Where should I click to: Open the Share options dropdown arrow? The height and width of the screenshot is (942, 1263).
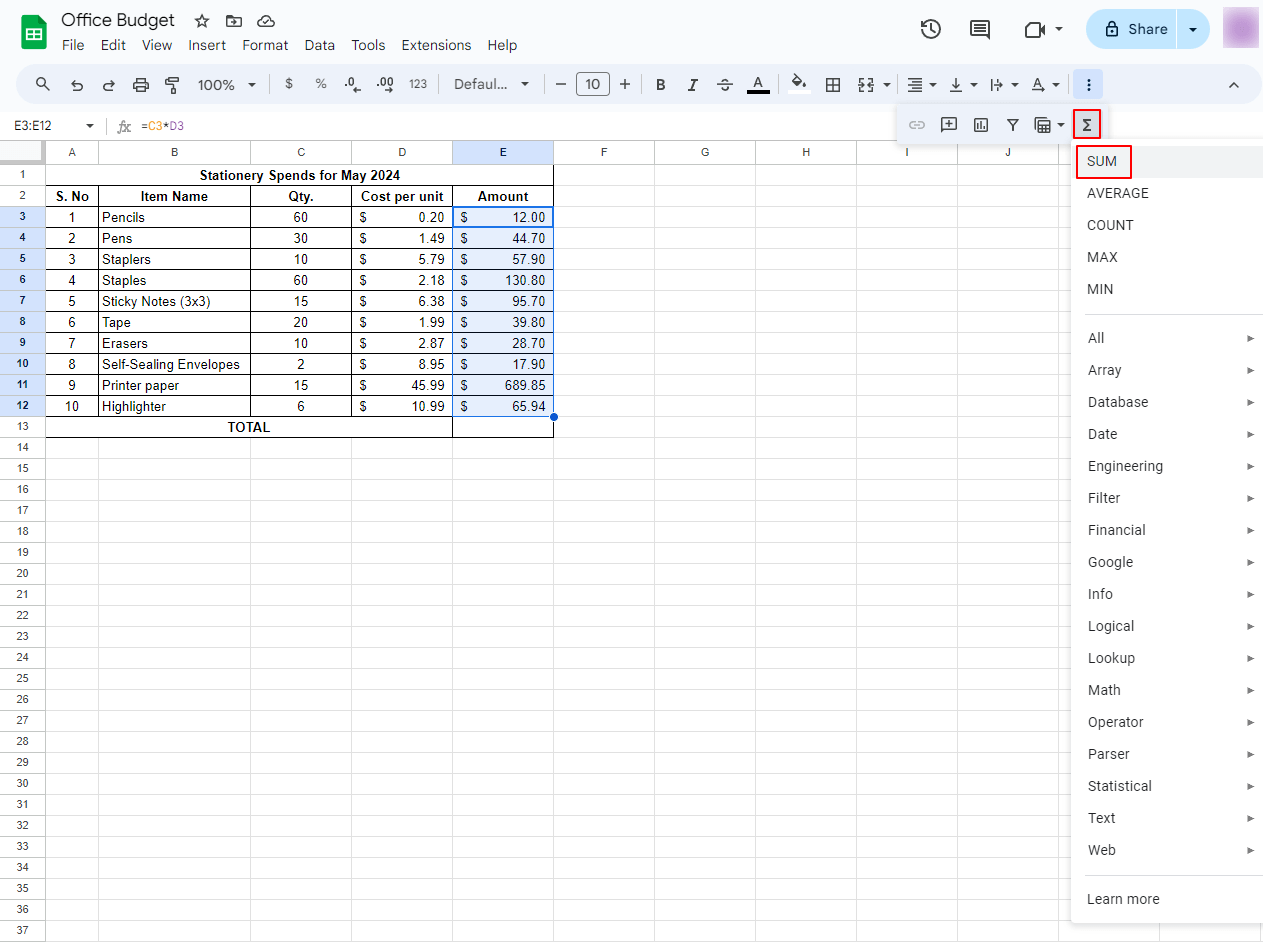coord(1193,29)
